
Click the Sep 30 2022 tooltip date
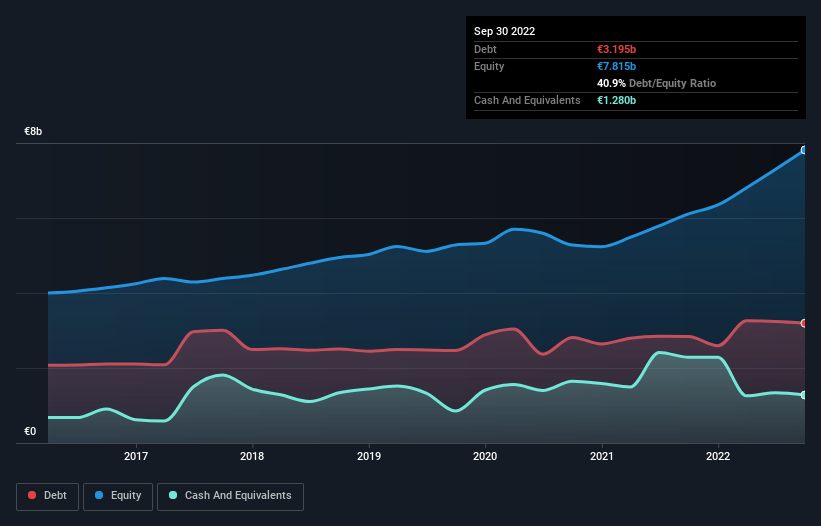click(504, 31)
